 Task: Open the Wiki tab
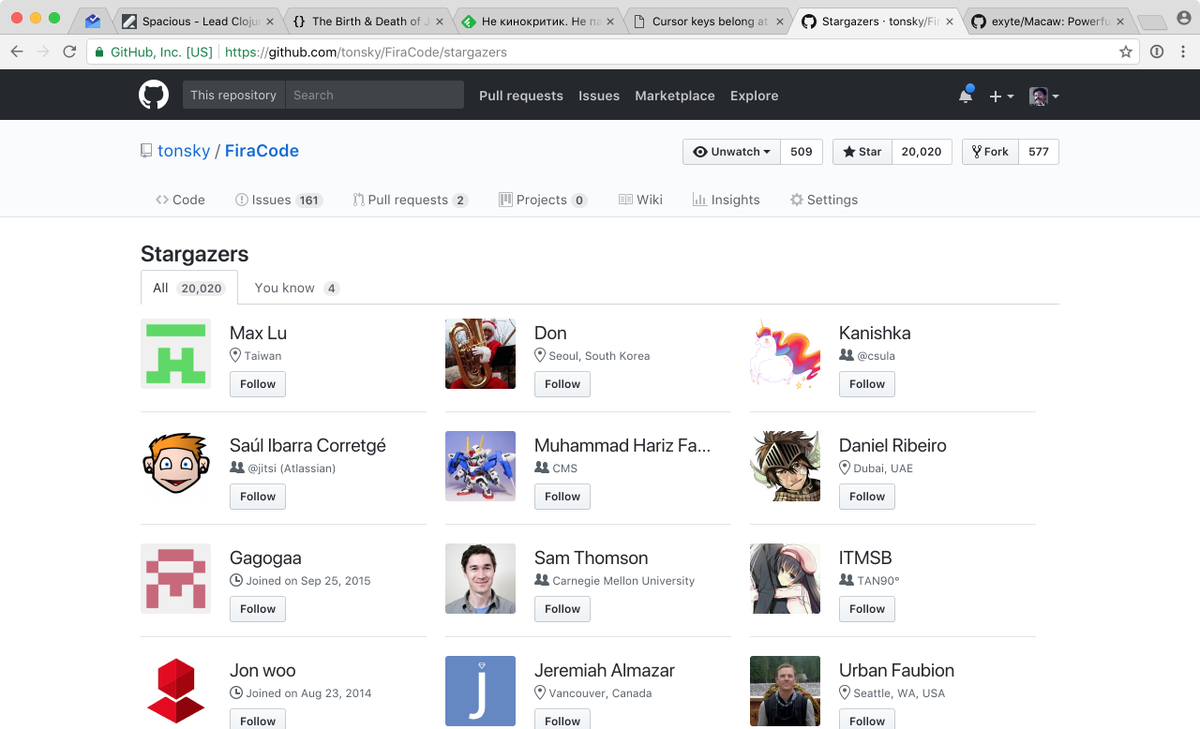pos(640,200)
